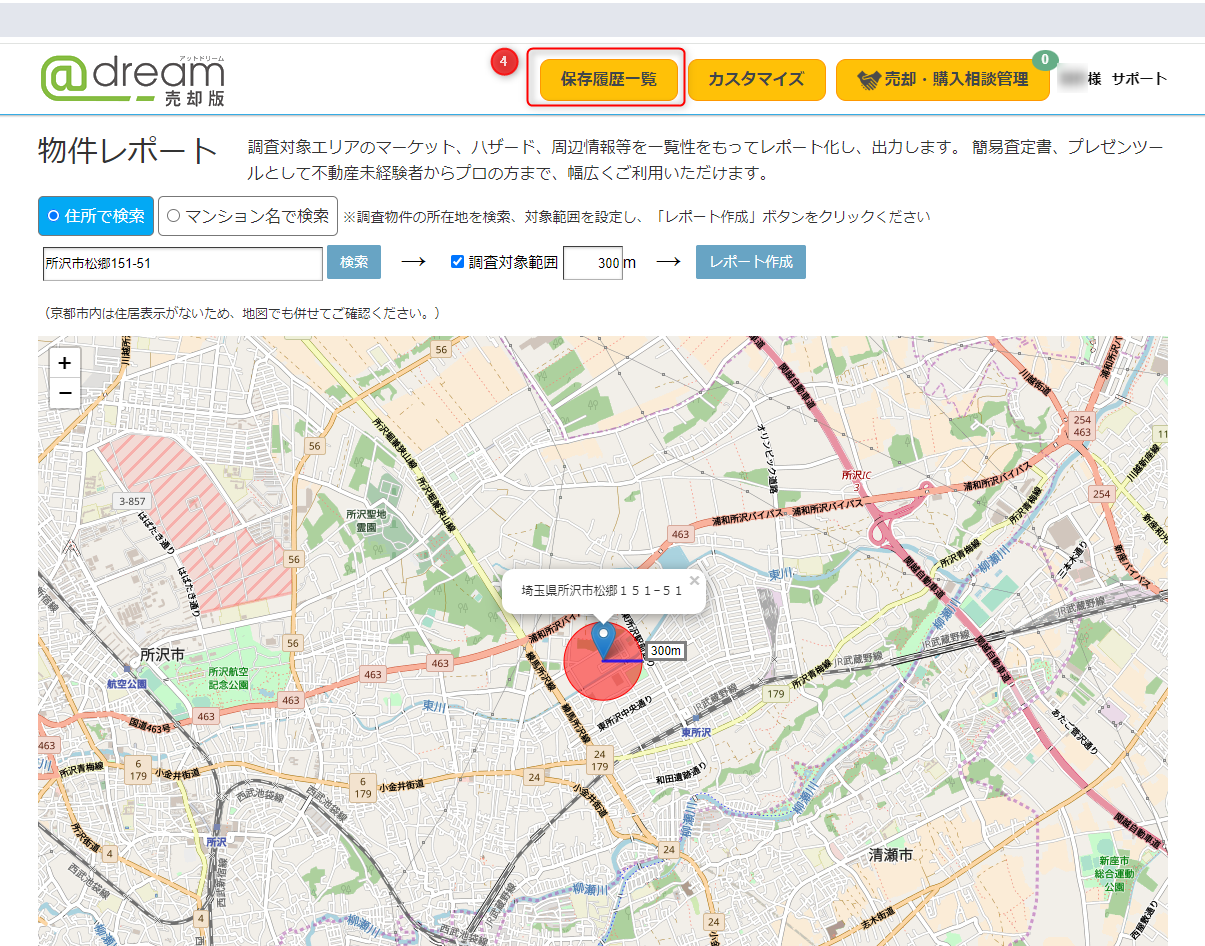The height and width of the screenshot is (946, 1205).
Task: Toggle the 調査対象範囲 checkbox
Action: coord(457,262)
